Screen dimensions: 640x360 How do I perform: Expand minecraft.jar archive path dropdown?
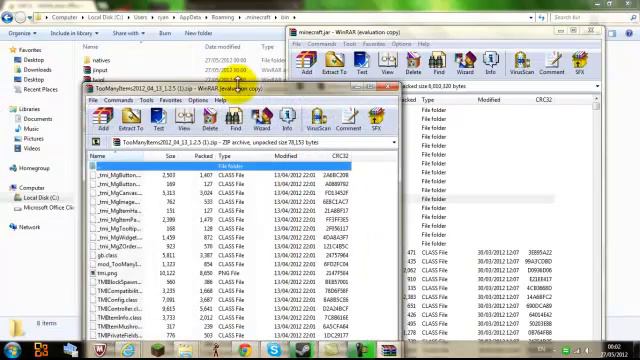click(597, 86)
